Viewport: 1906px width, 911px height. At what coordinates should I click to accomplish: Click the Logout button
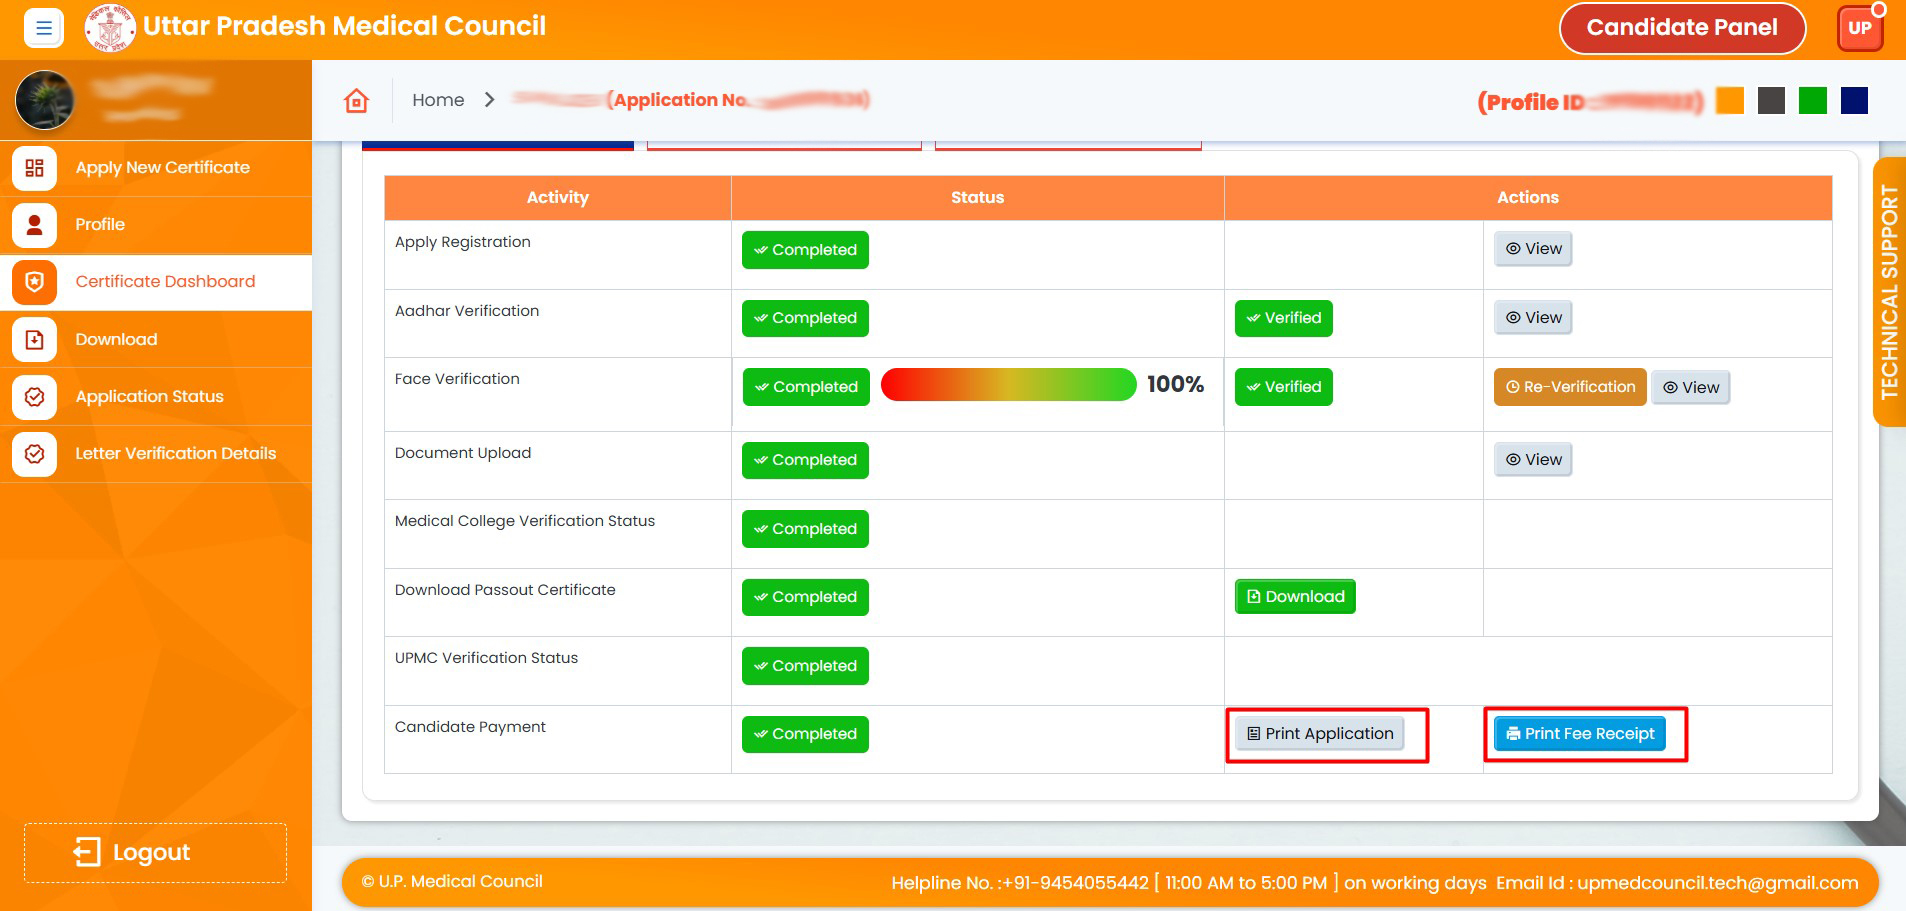(x=155, y=853)
